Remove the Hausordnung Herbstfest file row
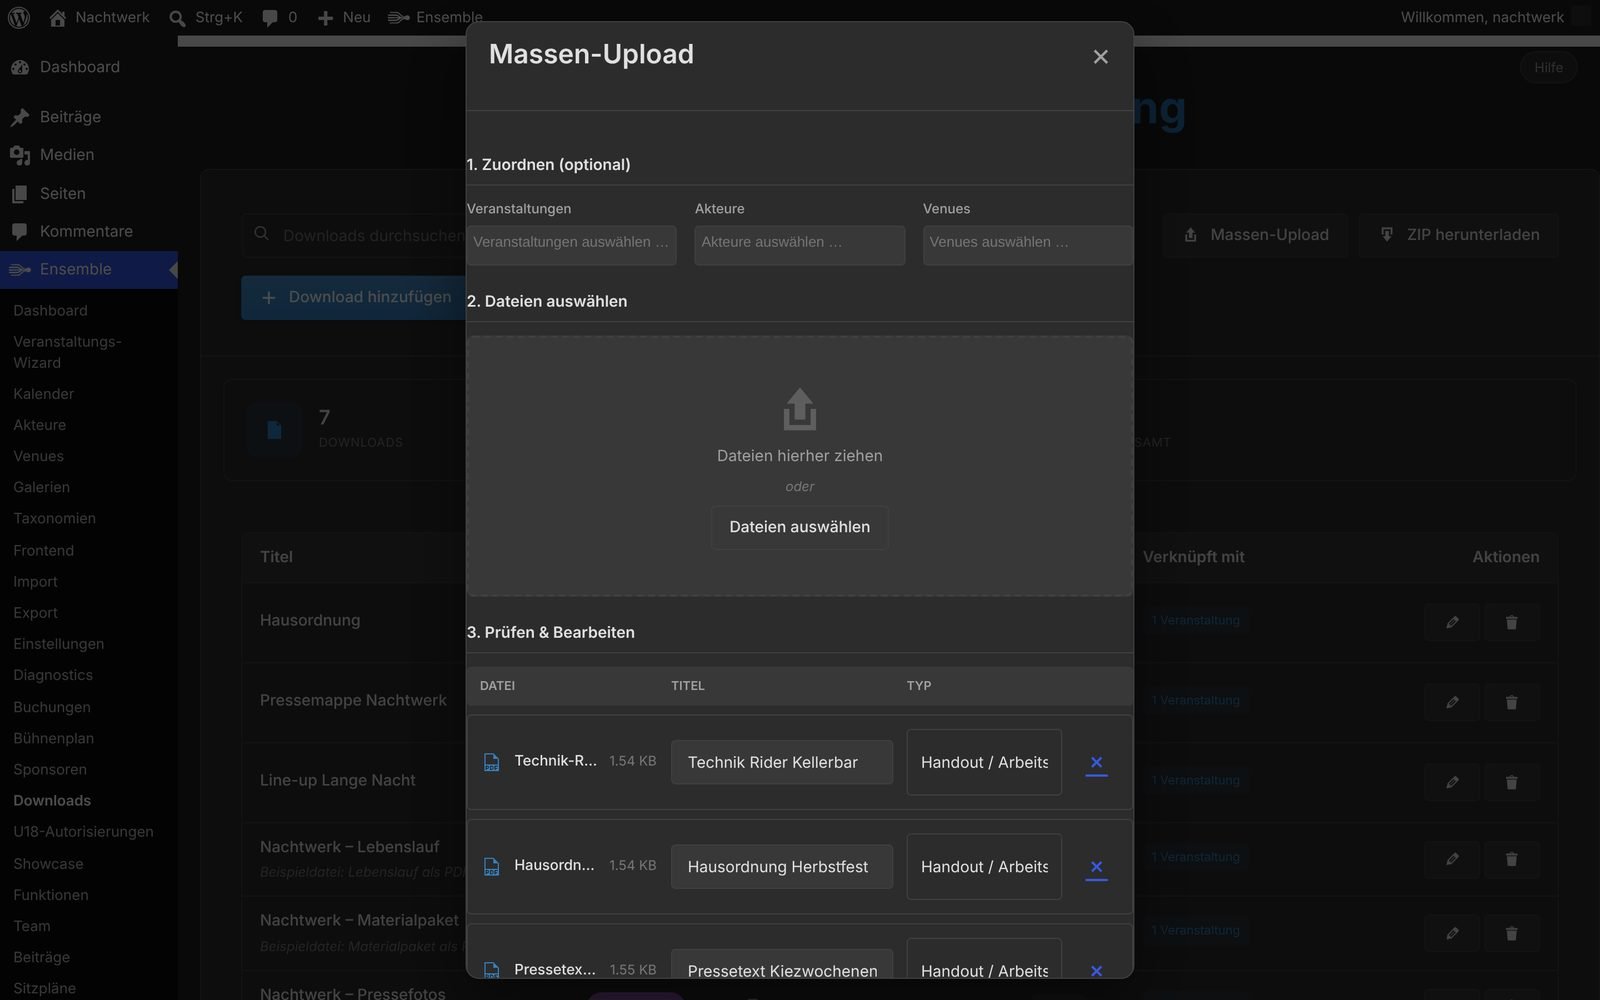The image size is (1600, 1000). (1096, 867)
